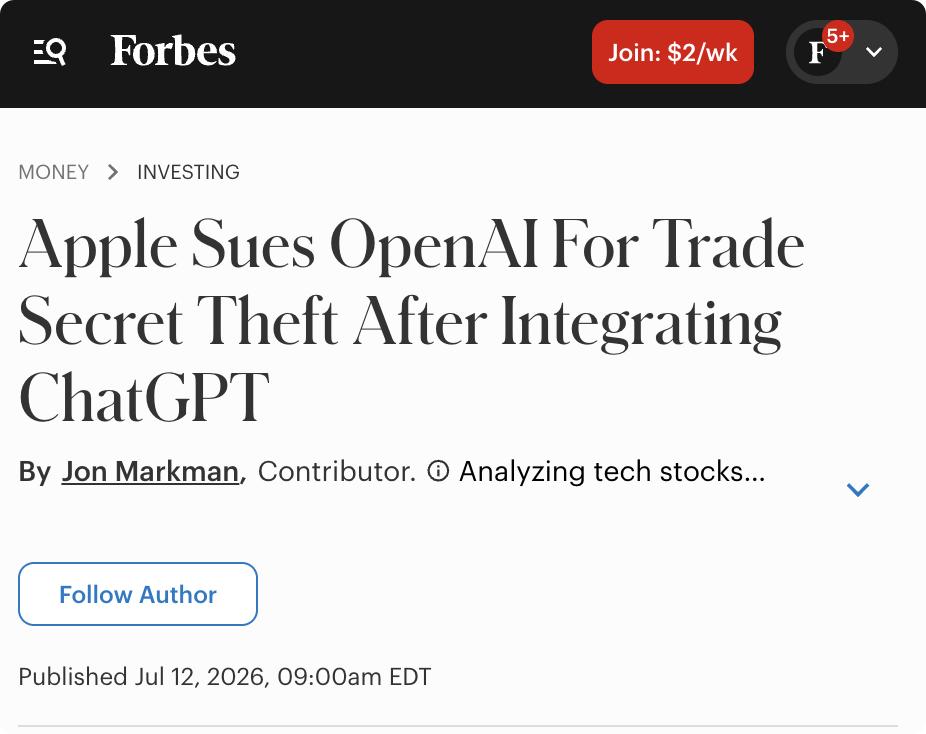This screenshot has width=926, height=734.
Task: Open the Forbes account F avatar
Action: click(x=818, y=53)
